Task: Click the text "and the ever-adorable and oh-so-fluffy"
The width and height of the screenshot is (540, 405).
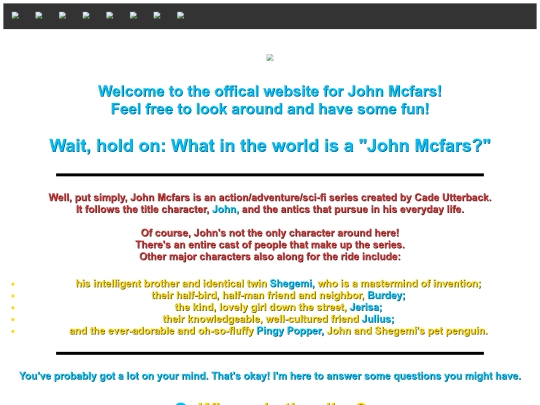Action: pyautogui.click(x=162, y=331)
